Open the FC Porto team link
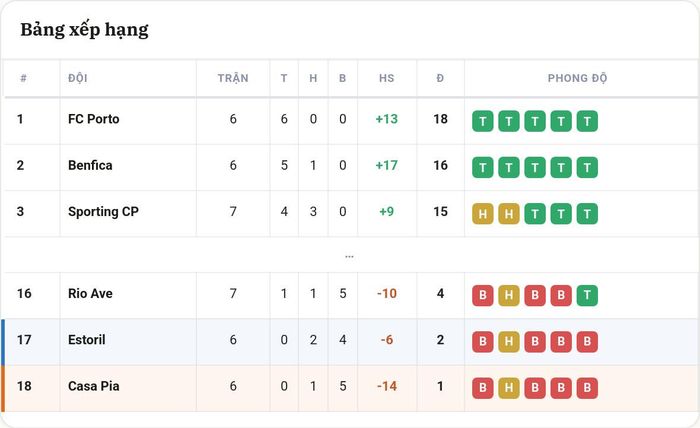Image resolution: width=700 pixels, height=428 pixels. [x=94, y=119]
